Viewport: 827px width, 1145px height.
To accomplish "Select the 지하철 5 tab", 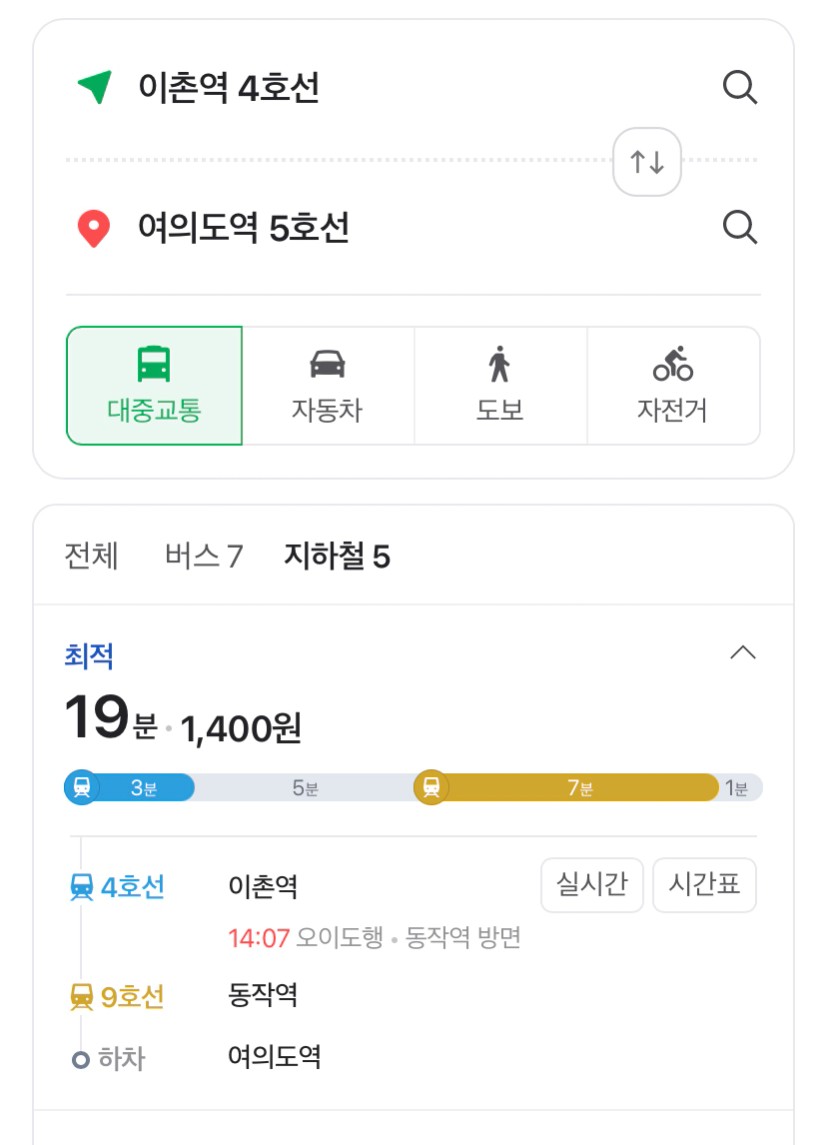I will pyautogui.click(x=337, y=556).
